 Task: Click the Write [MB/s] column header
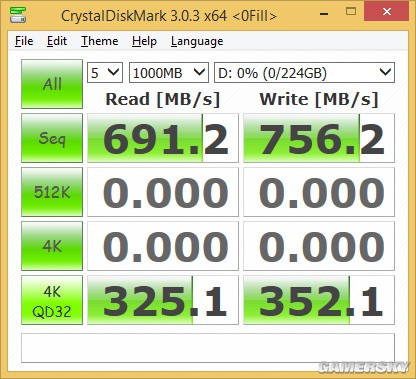pos(319,99)
